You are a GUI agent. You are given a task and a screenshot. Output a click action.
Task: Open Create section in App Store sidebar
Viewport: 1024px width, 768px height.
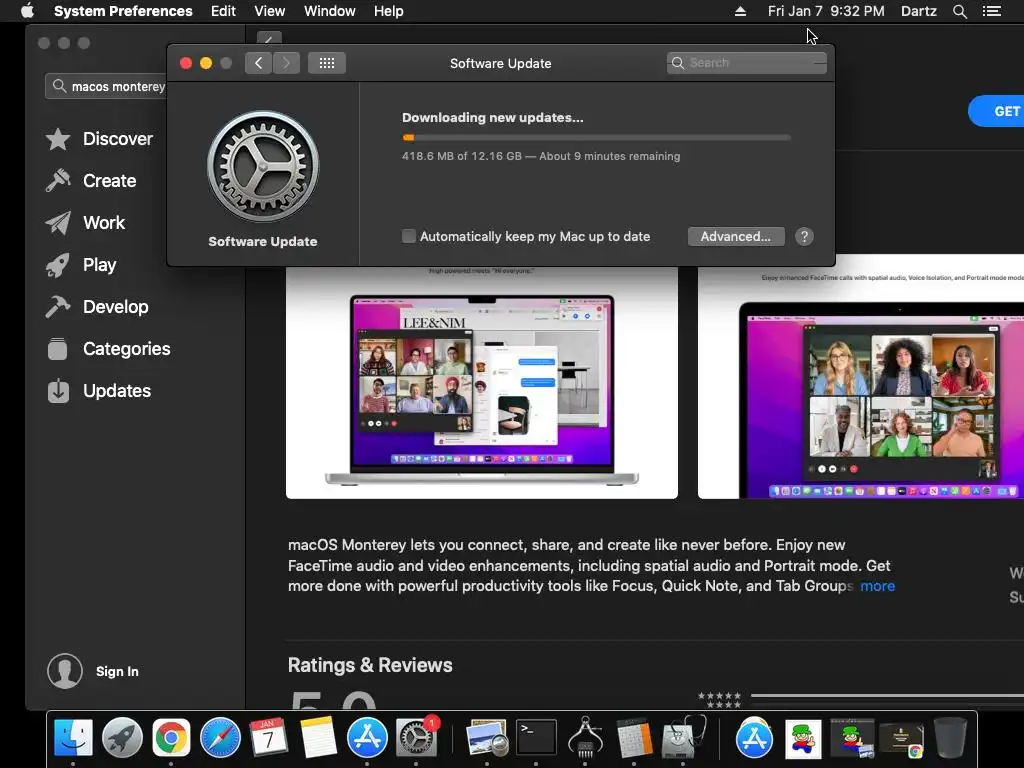91,181
